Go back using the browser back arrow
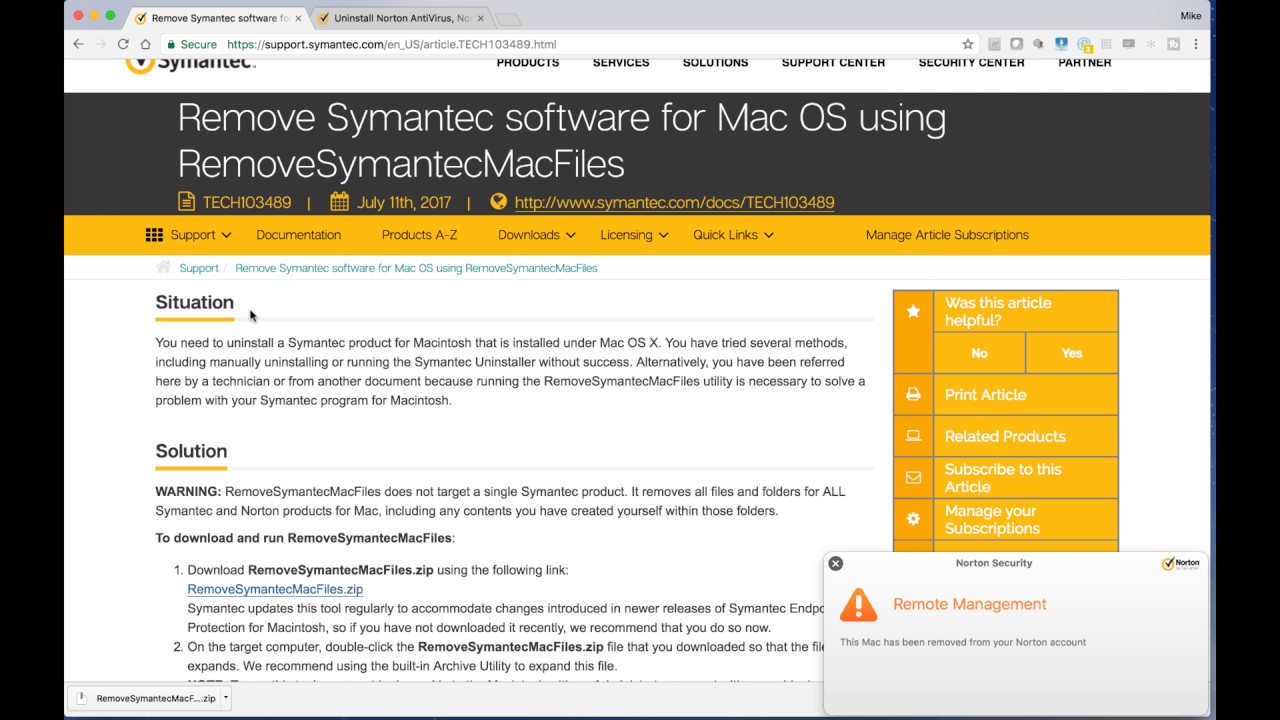Screen dimensions: 1280x720 click(79, 44)
